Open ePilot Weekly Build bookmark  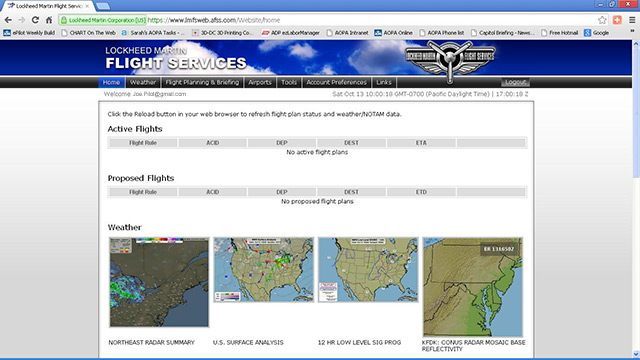tap(29, 33)
